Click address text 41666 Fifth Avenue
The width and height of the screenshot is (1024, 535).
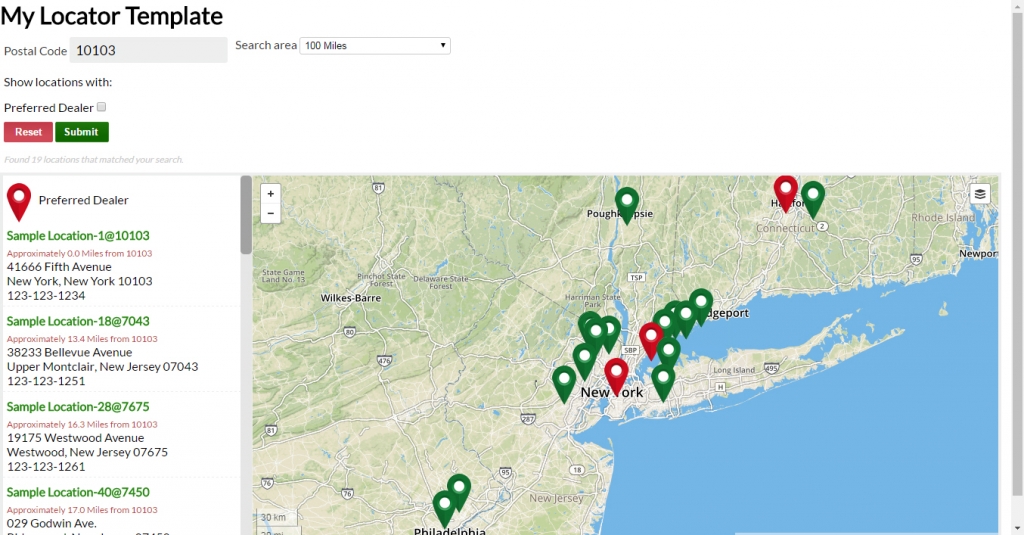pos(59,267)
